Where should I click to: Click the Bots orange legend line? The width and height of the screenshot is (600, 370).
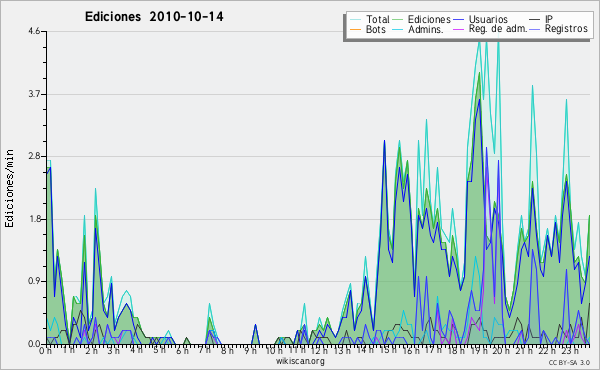[355, 29]
